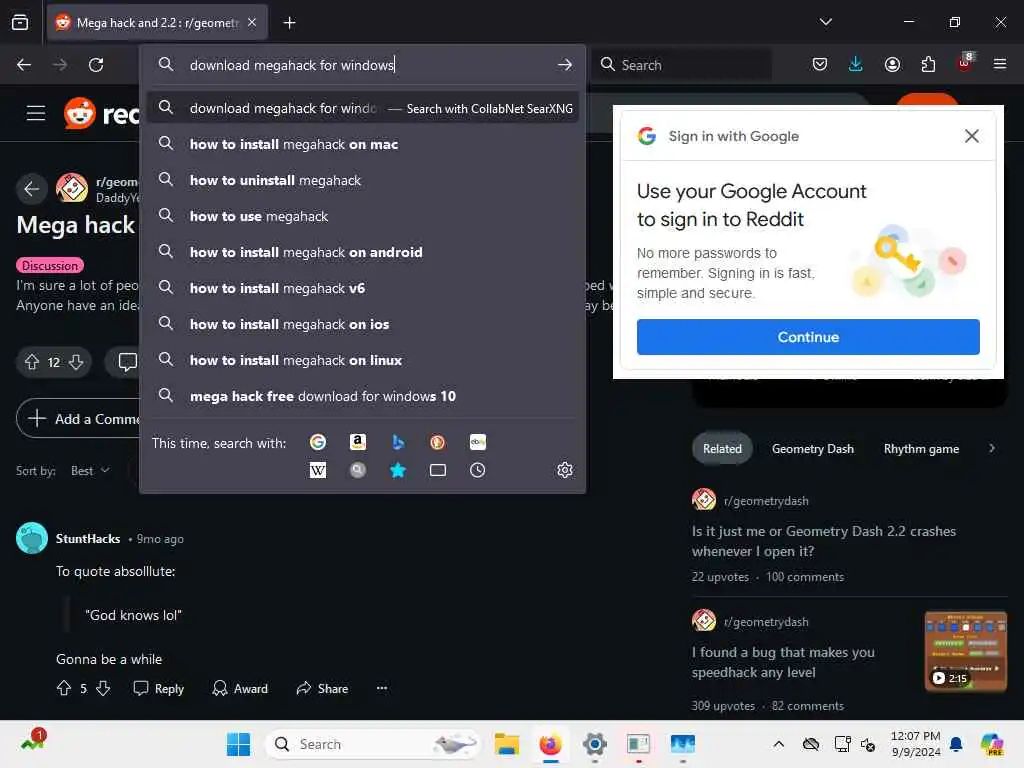Search in History via clock icon
The width and height of the screenshot is (1024, 768).
477,470
